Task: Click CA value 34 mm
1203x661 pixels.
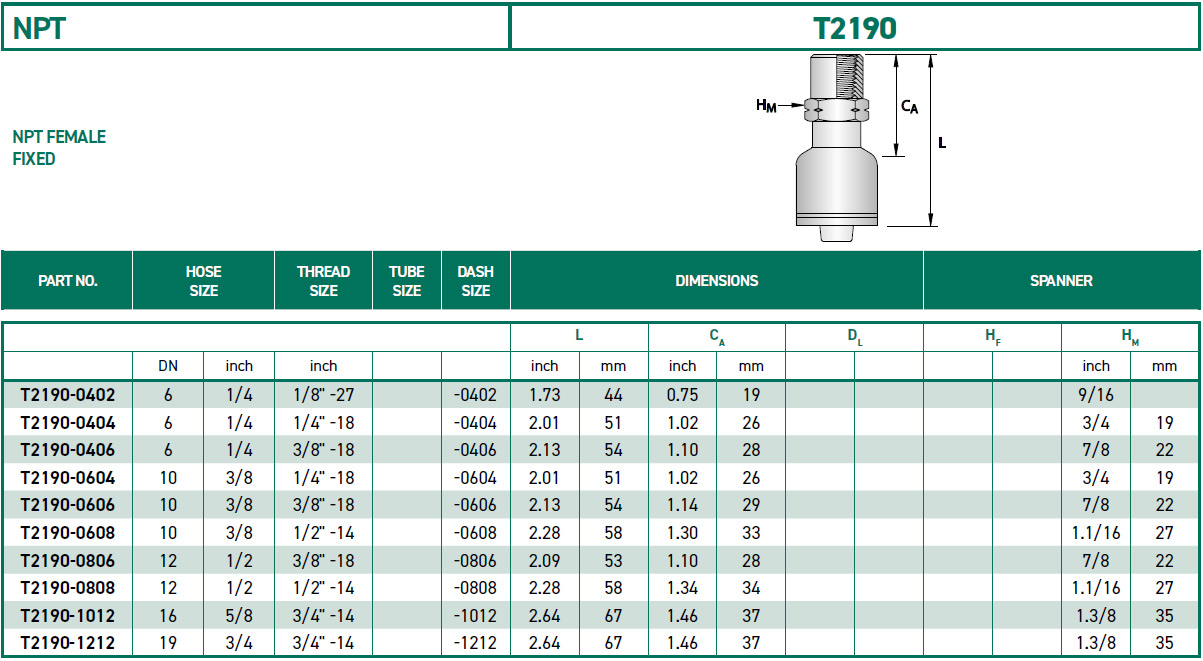Action: 752,588
